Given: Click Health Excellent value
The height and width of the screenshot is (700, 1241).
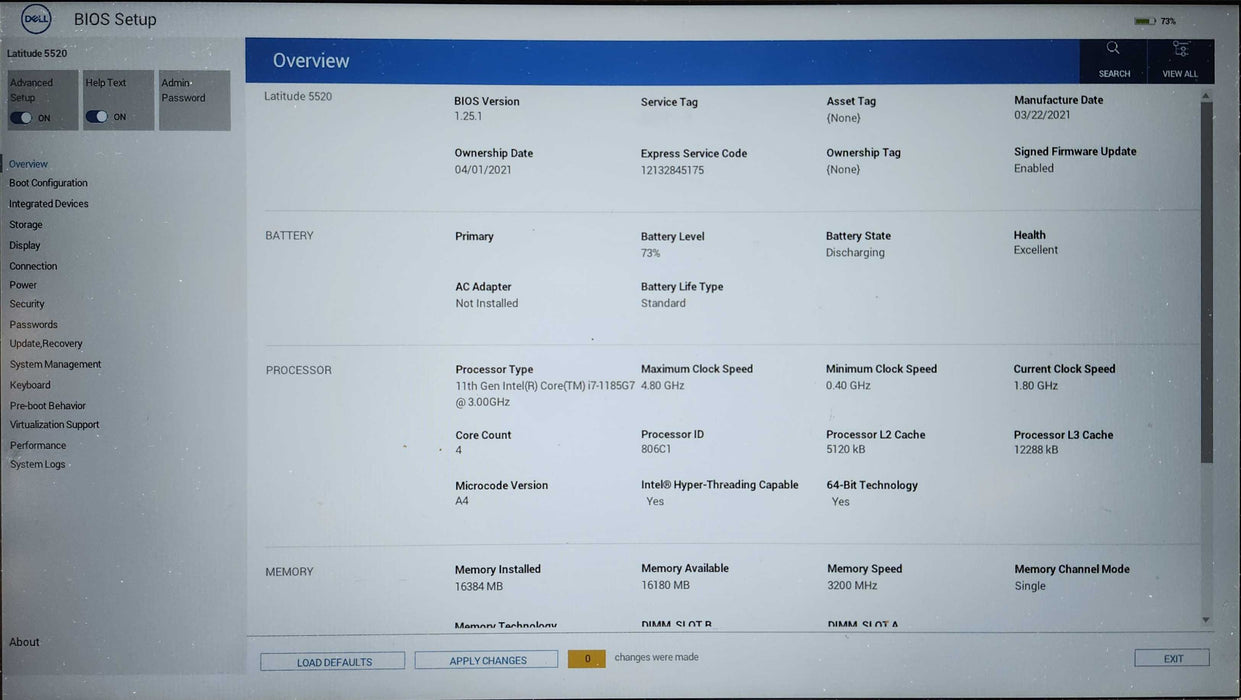Looking at the screenshot, I should click(x=1035, y=250).
